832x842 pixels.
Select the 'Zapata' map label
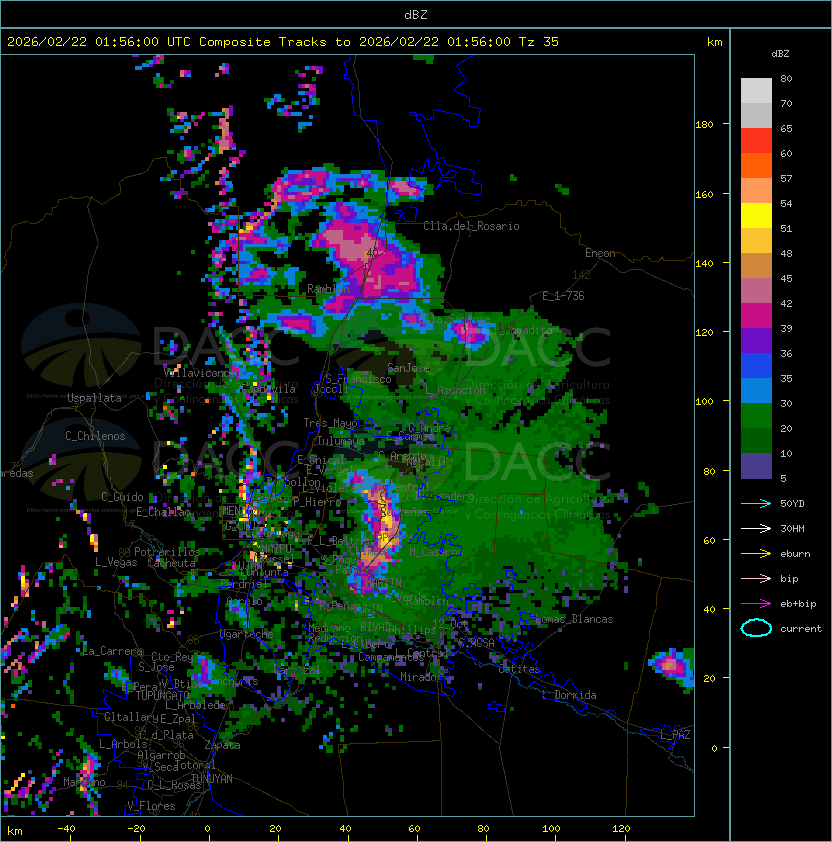point(222,745)
